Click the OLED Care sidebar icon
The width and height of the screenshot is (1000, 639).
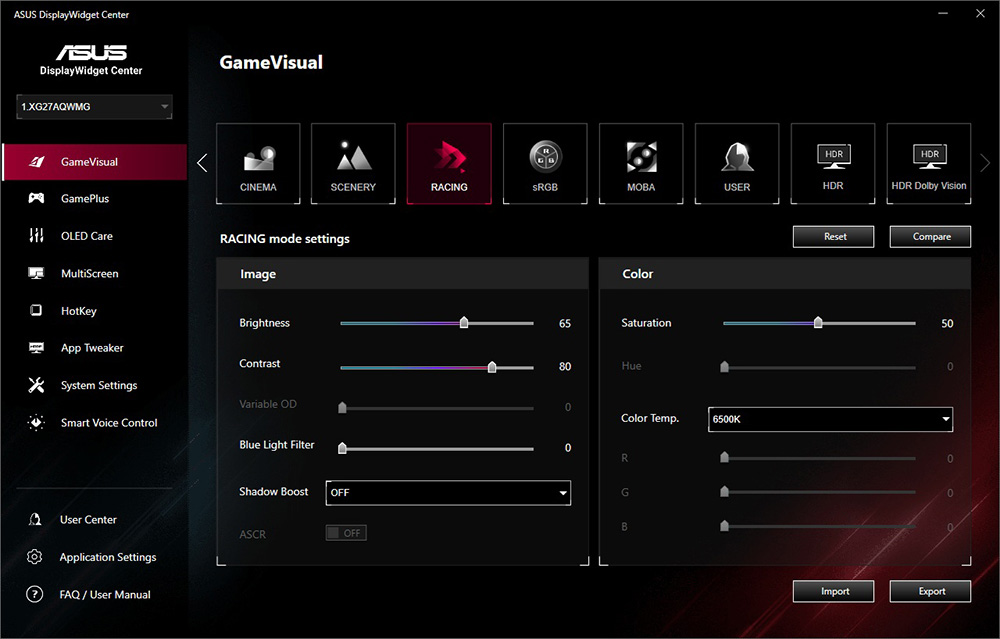pos(37,236)
